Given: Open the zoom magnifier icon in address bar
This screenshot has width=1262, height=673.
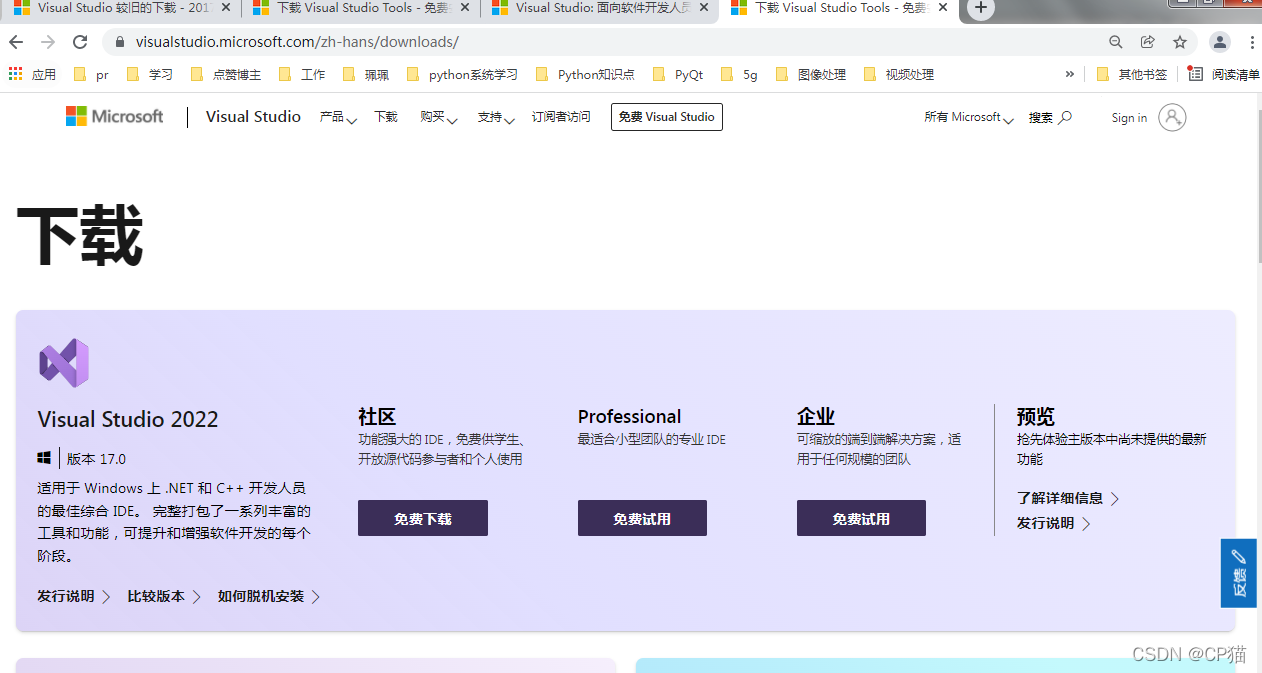Looking at the screenshot, I should pos(1116,42).
